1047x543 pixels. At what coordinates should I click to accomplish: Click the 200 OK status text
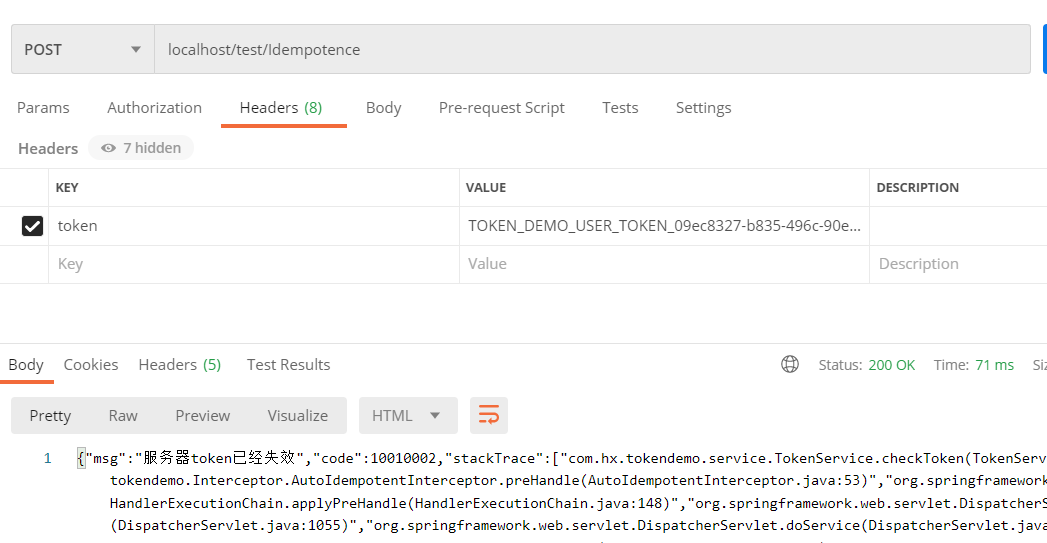click(891, 365)
